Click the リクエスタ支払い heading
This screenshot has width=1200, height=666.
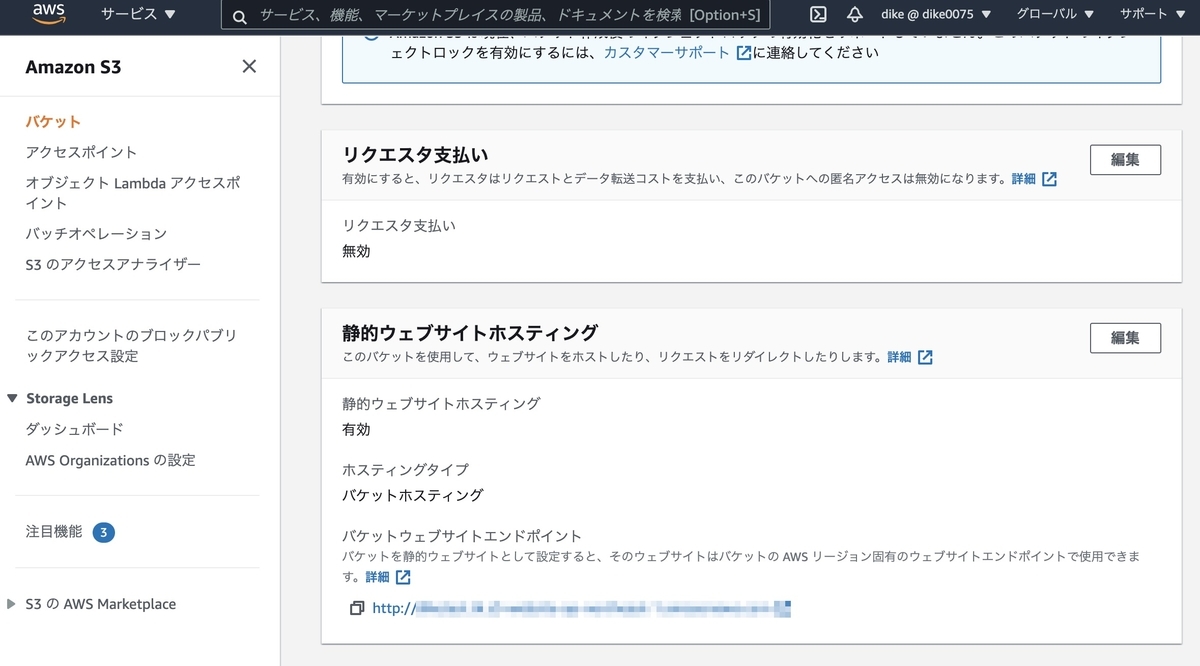415,154
